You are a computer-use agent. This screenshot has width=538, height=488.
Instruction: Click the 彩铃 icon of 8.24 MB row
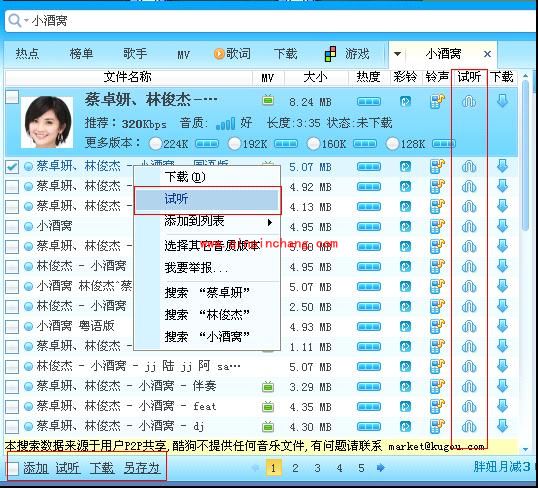(x=406, y=102)
